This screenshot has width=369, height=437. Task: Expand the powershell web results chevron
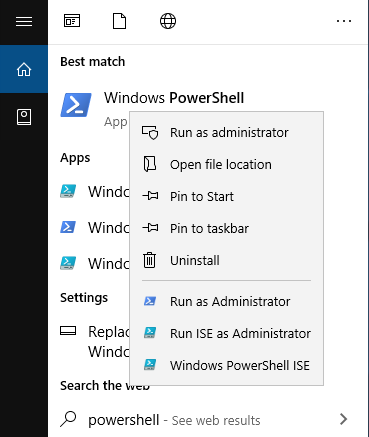pyautogui.click(x=343, y=419)
